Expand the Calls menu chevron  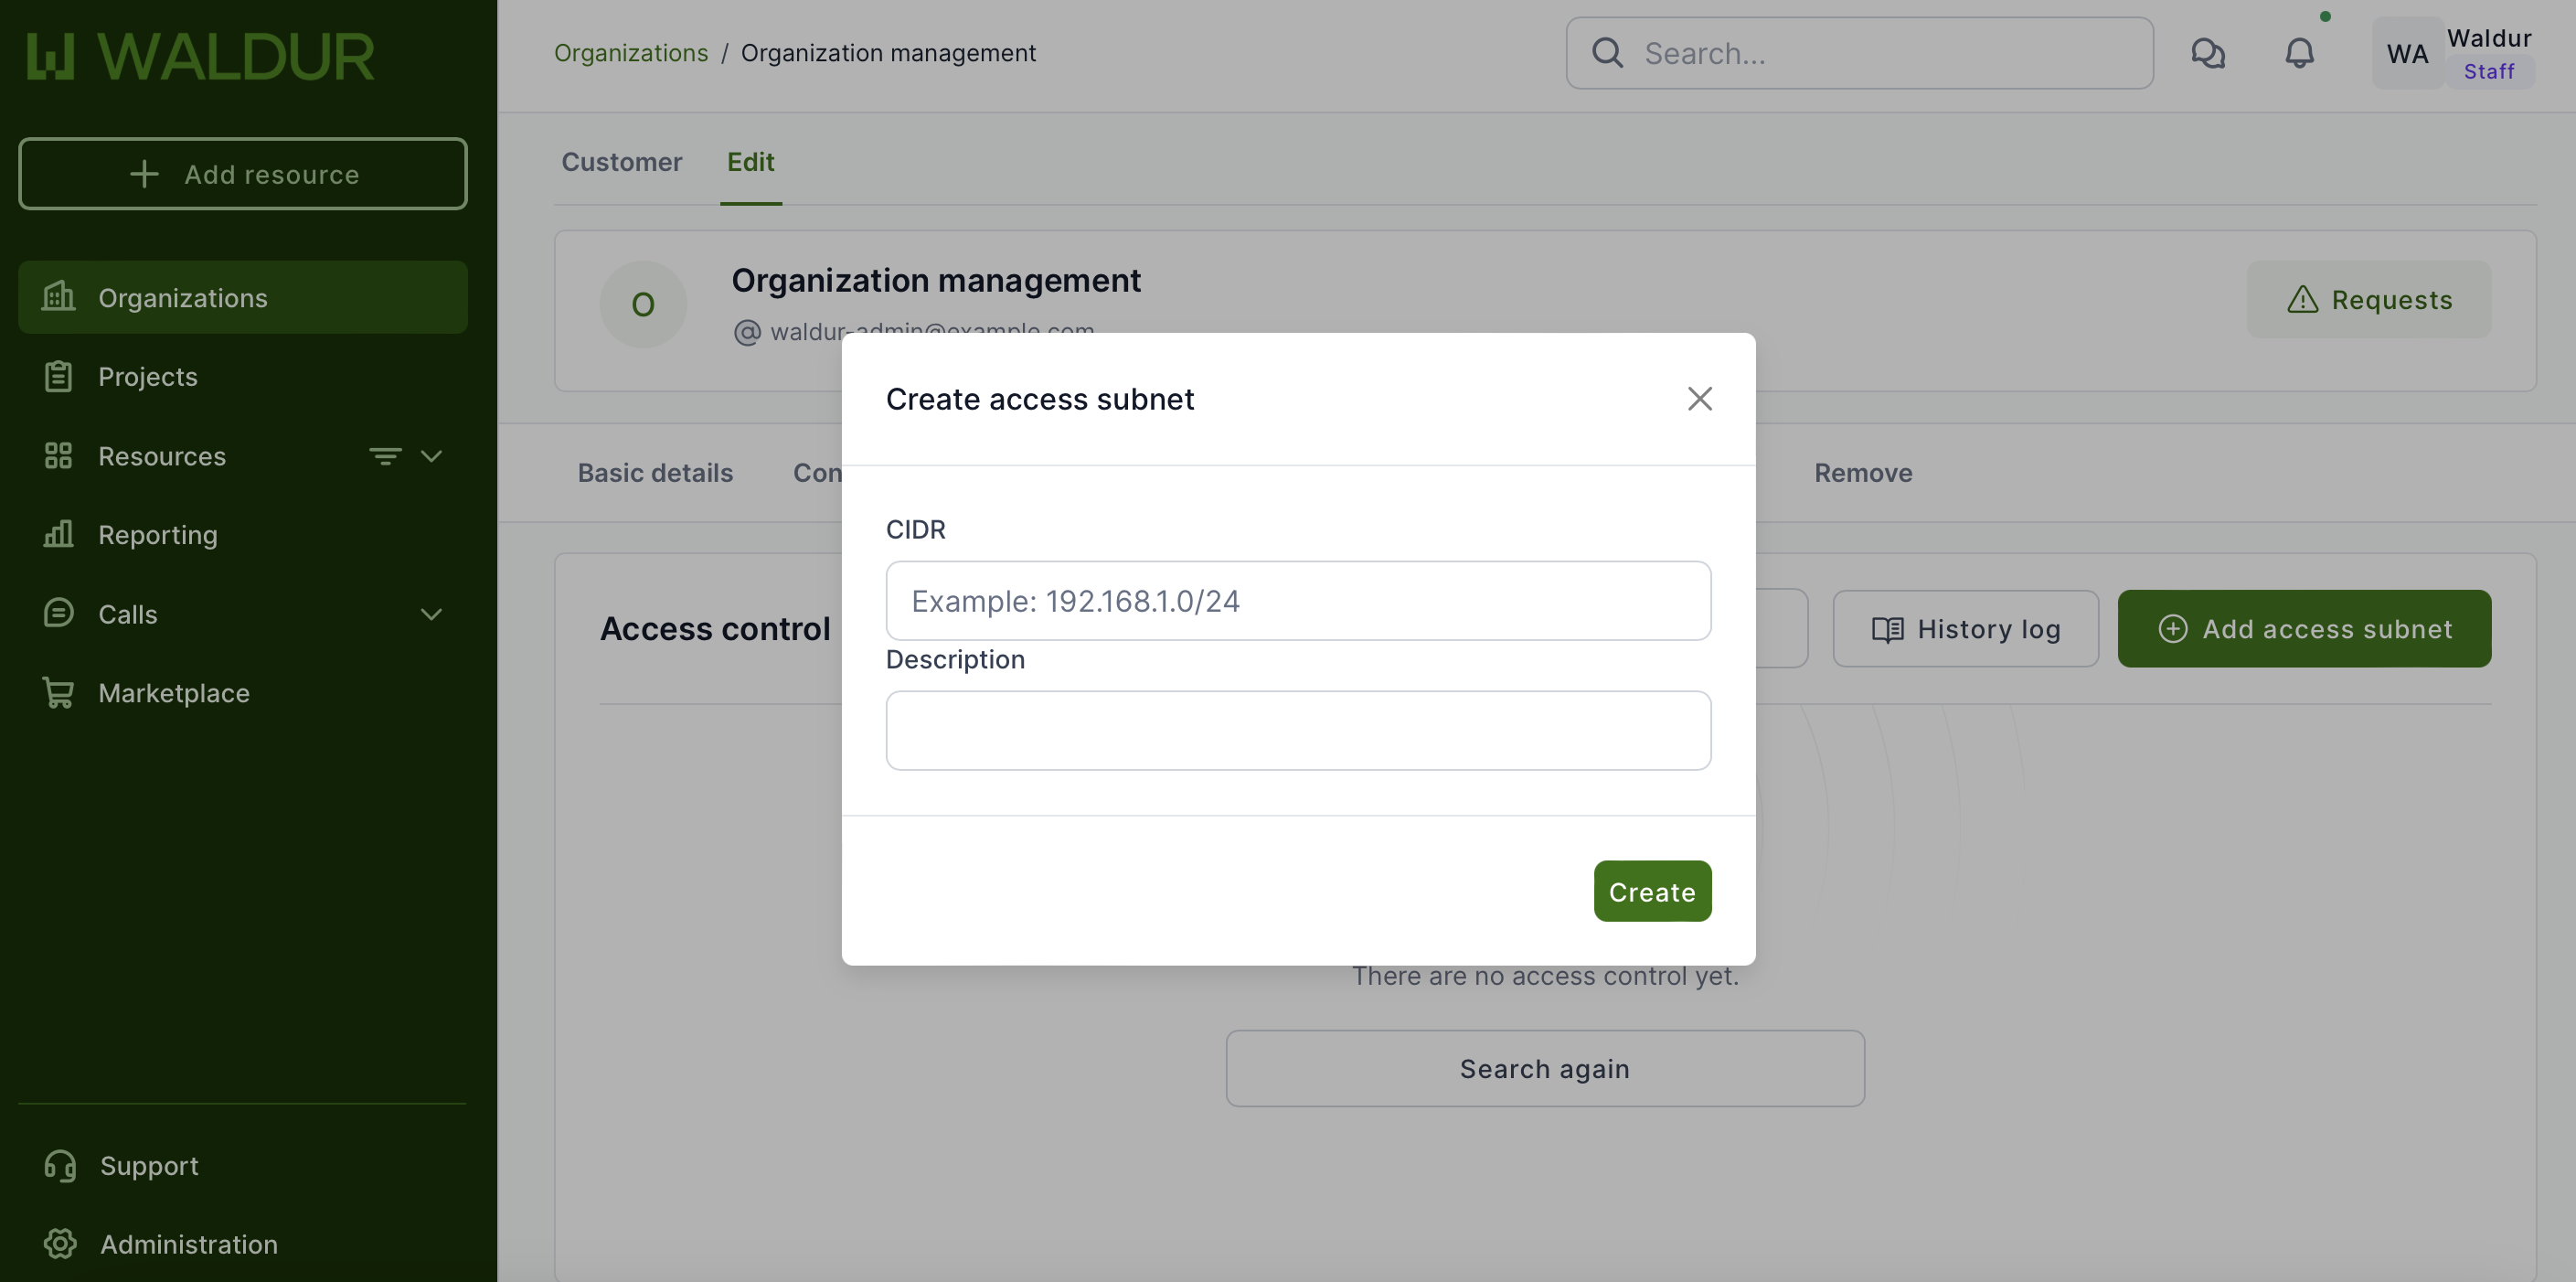(431, 614)
